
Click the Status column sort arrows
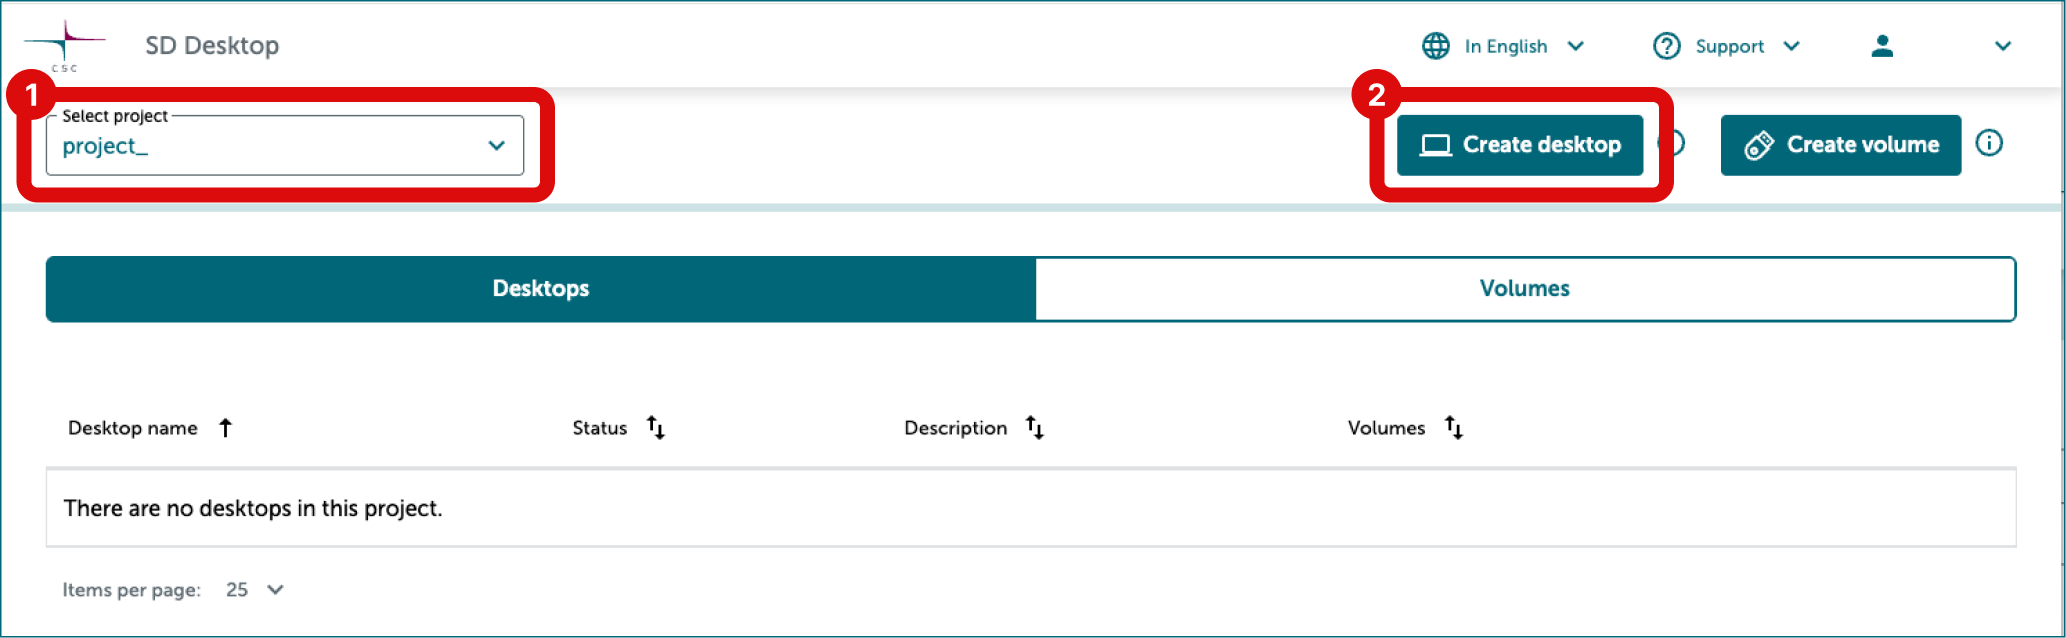pyautogui.click(x=656, y=428)
